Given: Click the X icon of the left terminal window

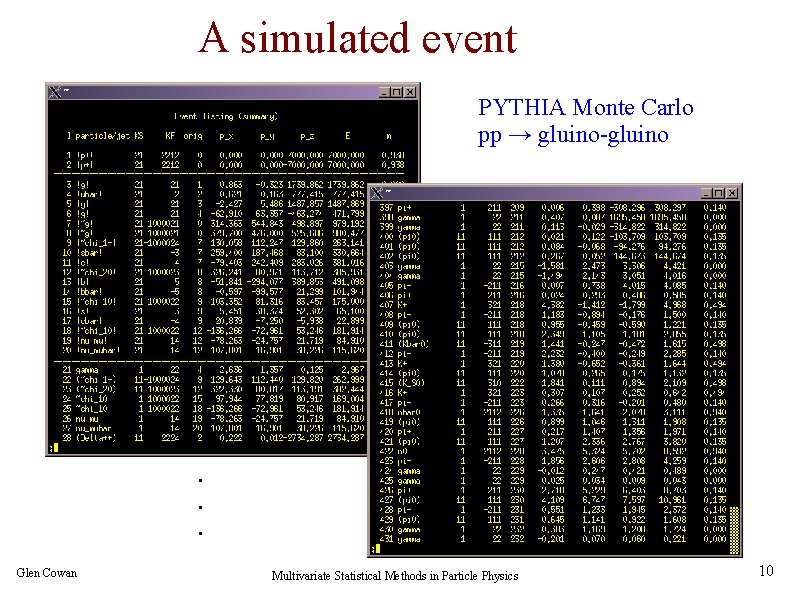Looking at the screenshot, I should point(55,92).
